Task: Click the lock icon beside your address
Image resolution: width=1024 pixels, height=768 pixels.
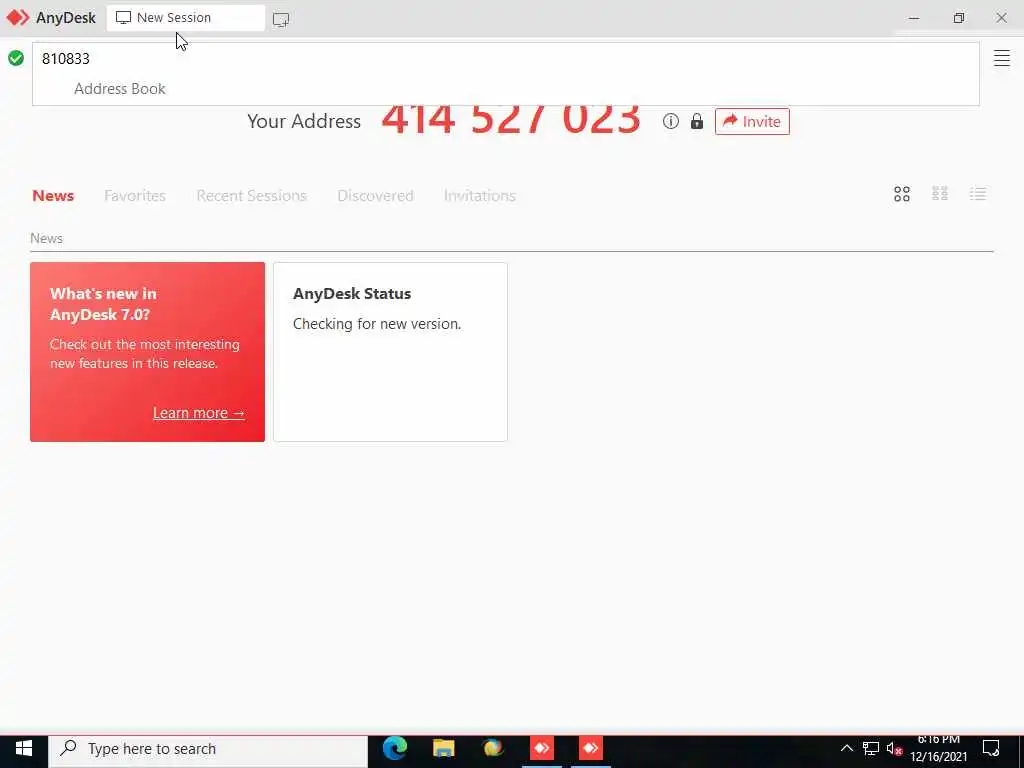Action: click(697, 121)
